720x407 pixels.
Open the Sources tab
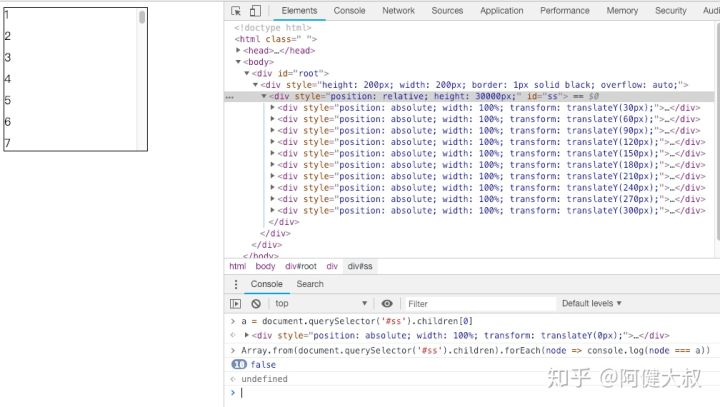447,11
